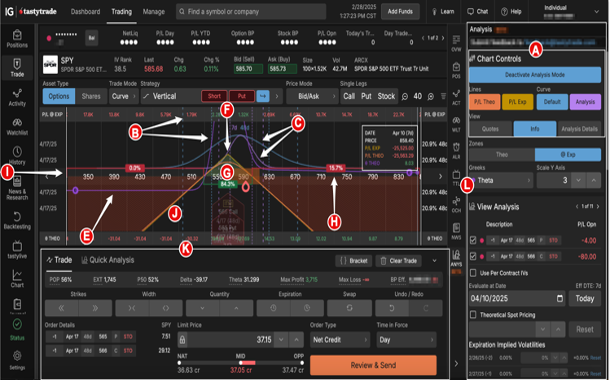Viewport: 610px width, 380px height.
Task: Open the tastylive sidebar icon
Action: [17, 250]
